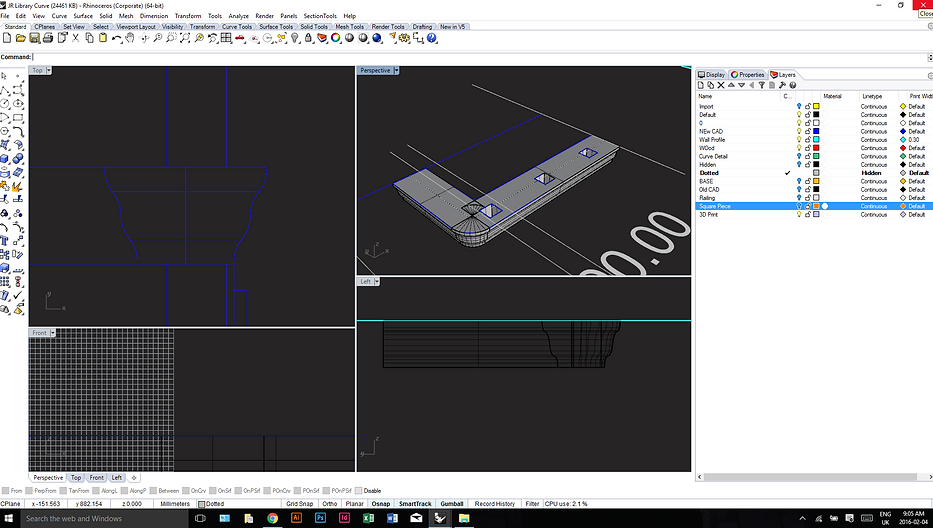
Task: Open the Analyze menu
Action: tap(239, 16)
